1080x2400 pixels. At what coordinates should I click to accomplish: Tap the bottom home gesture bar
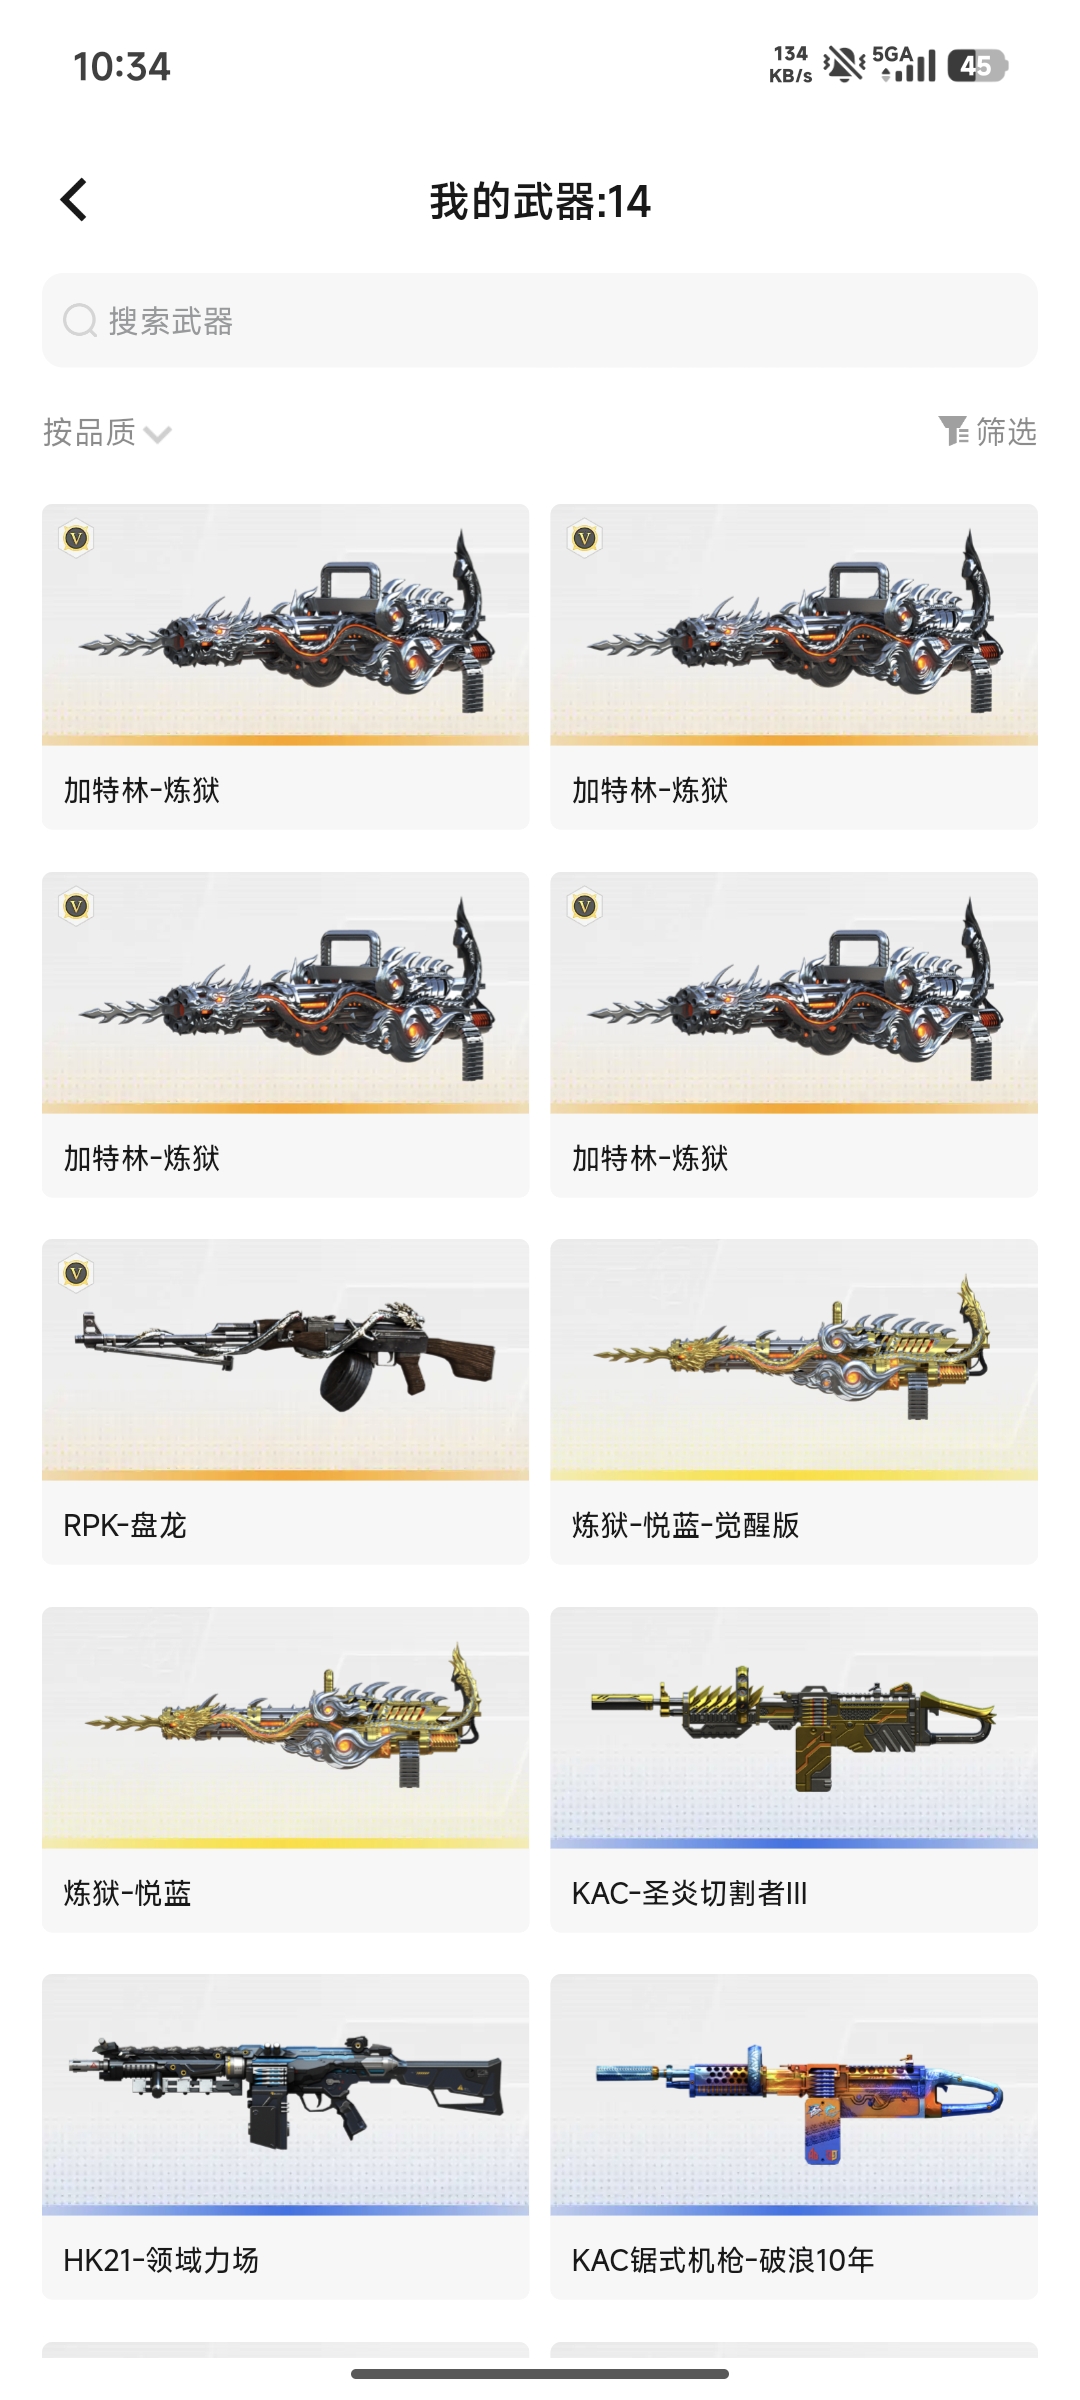tap(540, 2373)
